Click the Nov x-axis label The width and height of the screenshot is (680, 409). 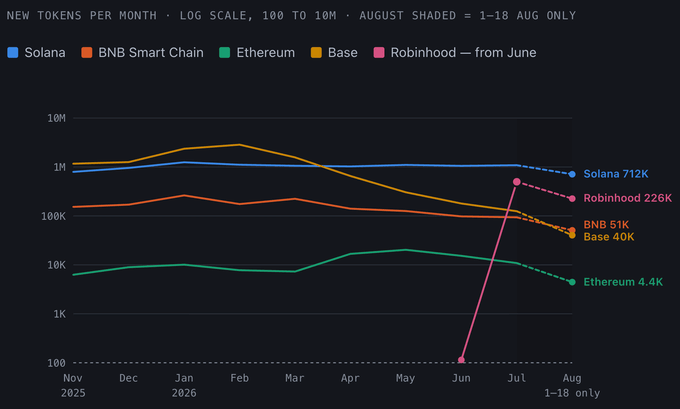(x=73, y=378)
